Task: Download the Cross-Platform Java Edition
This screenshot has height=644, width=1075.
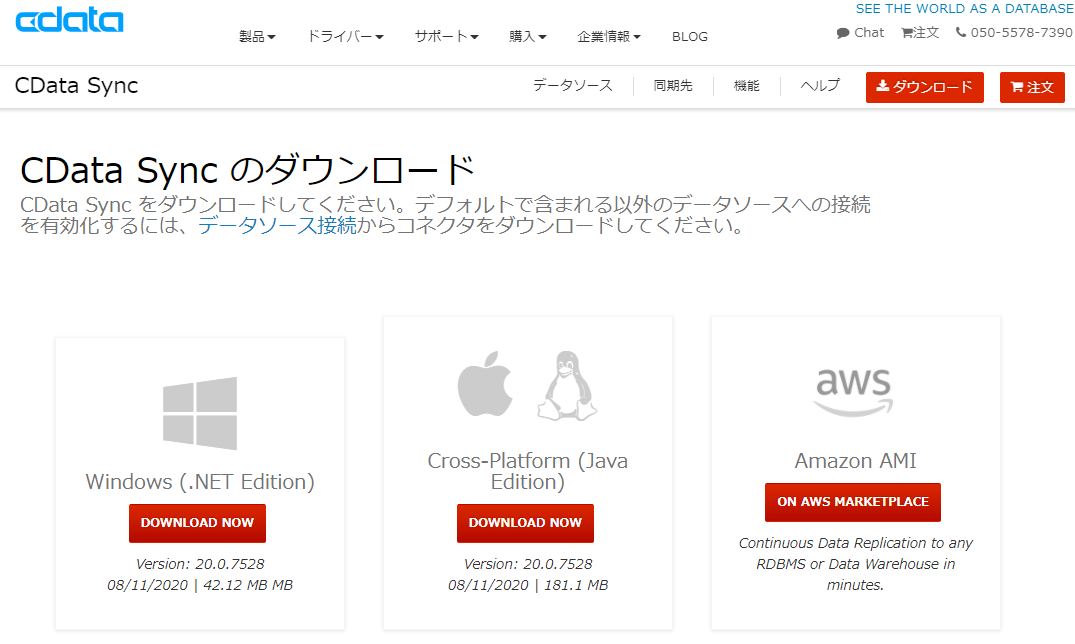Action: pos(525,523)
